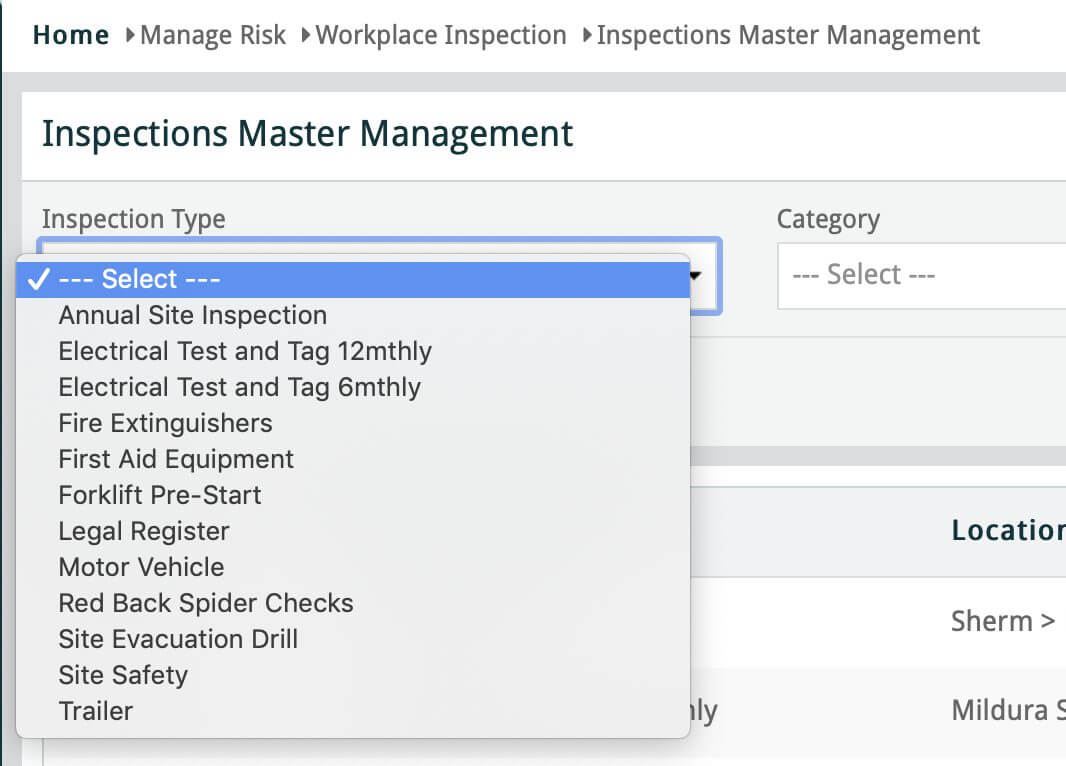
Task: Select 'Annual Site Inspection' option
Action: pyautogui.click(x=192, y=315)
